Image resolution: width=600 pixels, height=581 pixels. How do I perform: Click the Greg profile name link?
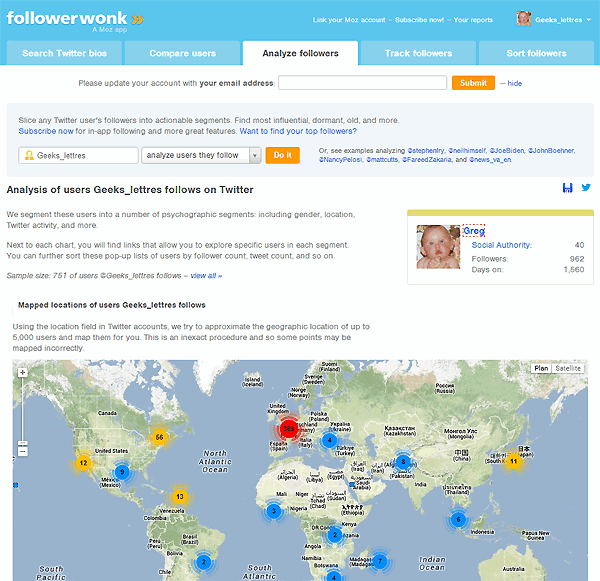[474, 230]
